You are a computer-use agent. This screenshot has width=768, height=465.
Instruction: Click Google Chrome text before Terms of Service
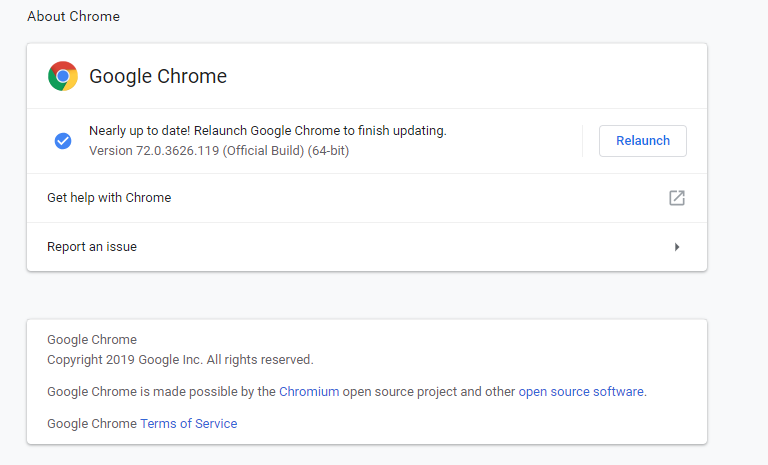pyautogui.click(x=92, y=424)
